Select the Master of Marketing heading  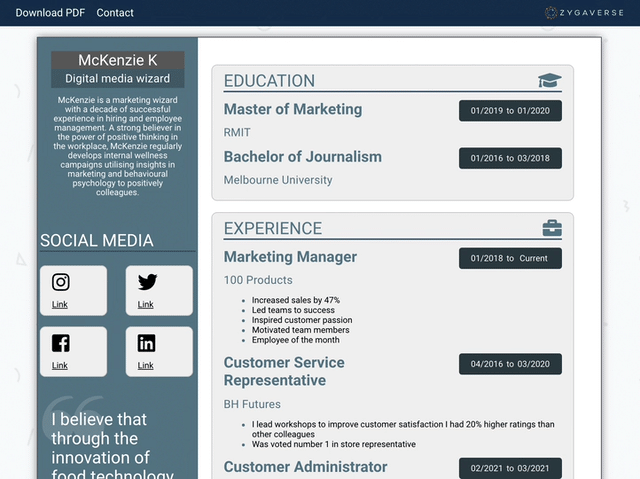coord(293,109)
